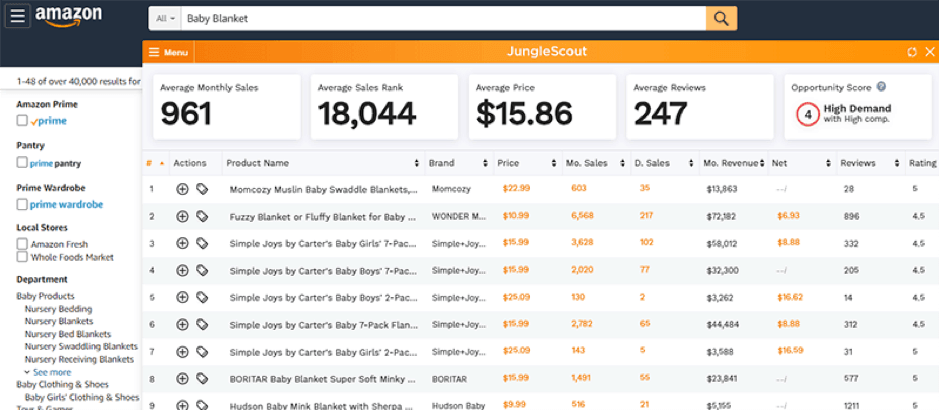This screenshot has height=410, width=939.
Task: Check the Prime Pantry filter
Action: coord(22,162)
